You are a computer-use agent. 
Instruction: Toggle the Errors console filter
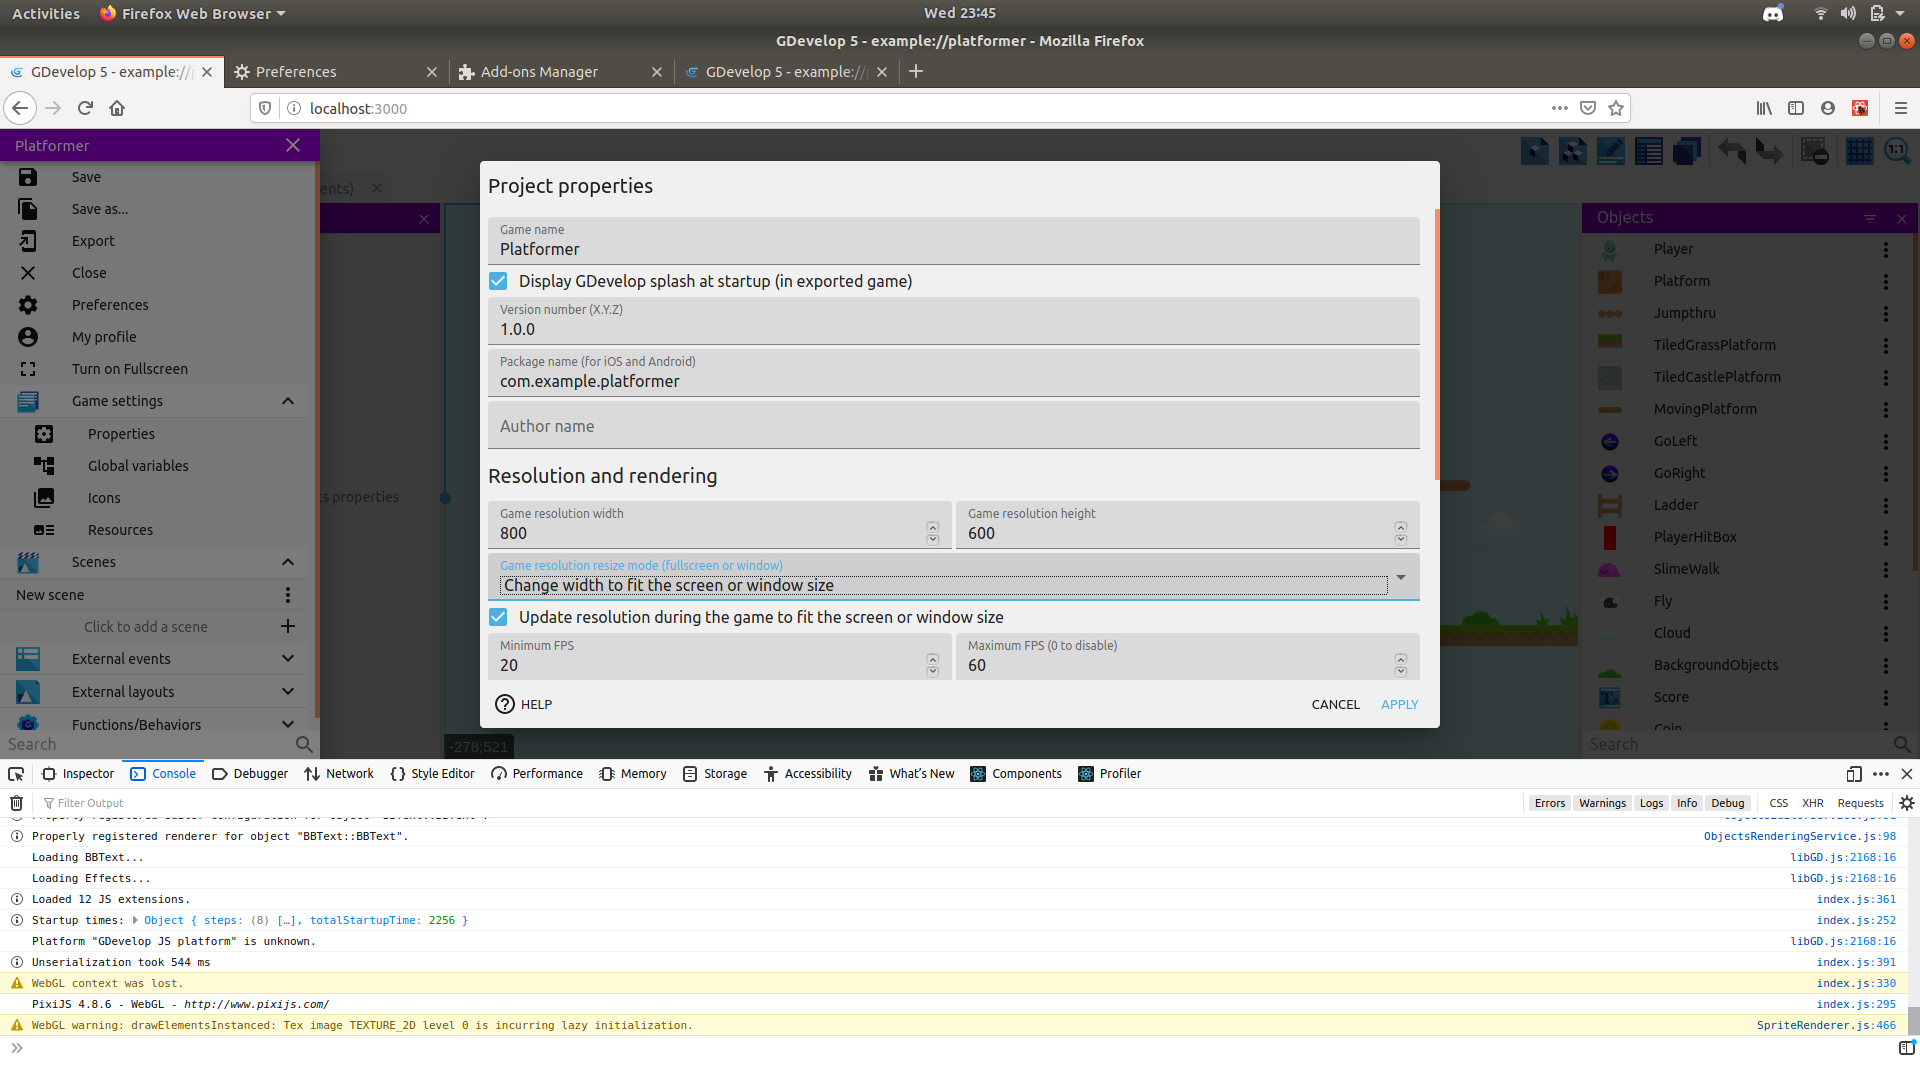(x=1550, y=803)
